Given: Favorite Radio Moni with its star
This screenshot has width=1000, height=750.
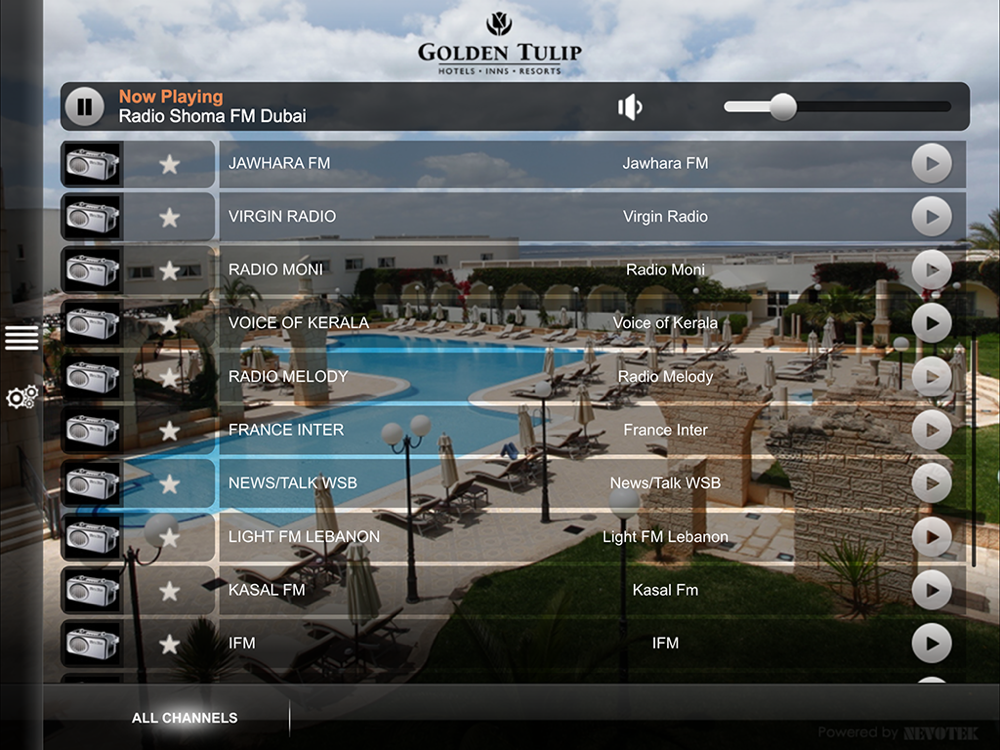Looking at the screenshot, I should pyautogui.click(x=169, y=271).
